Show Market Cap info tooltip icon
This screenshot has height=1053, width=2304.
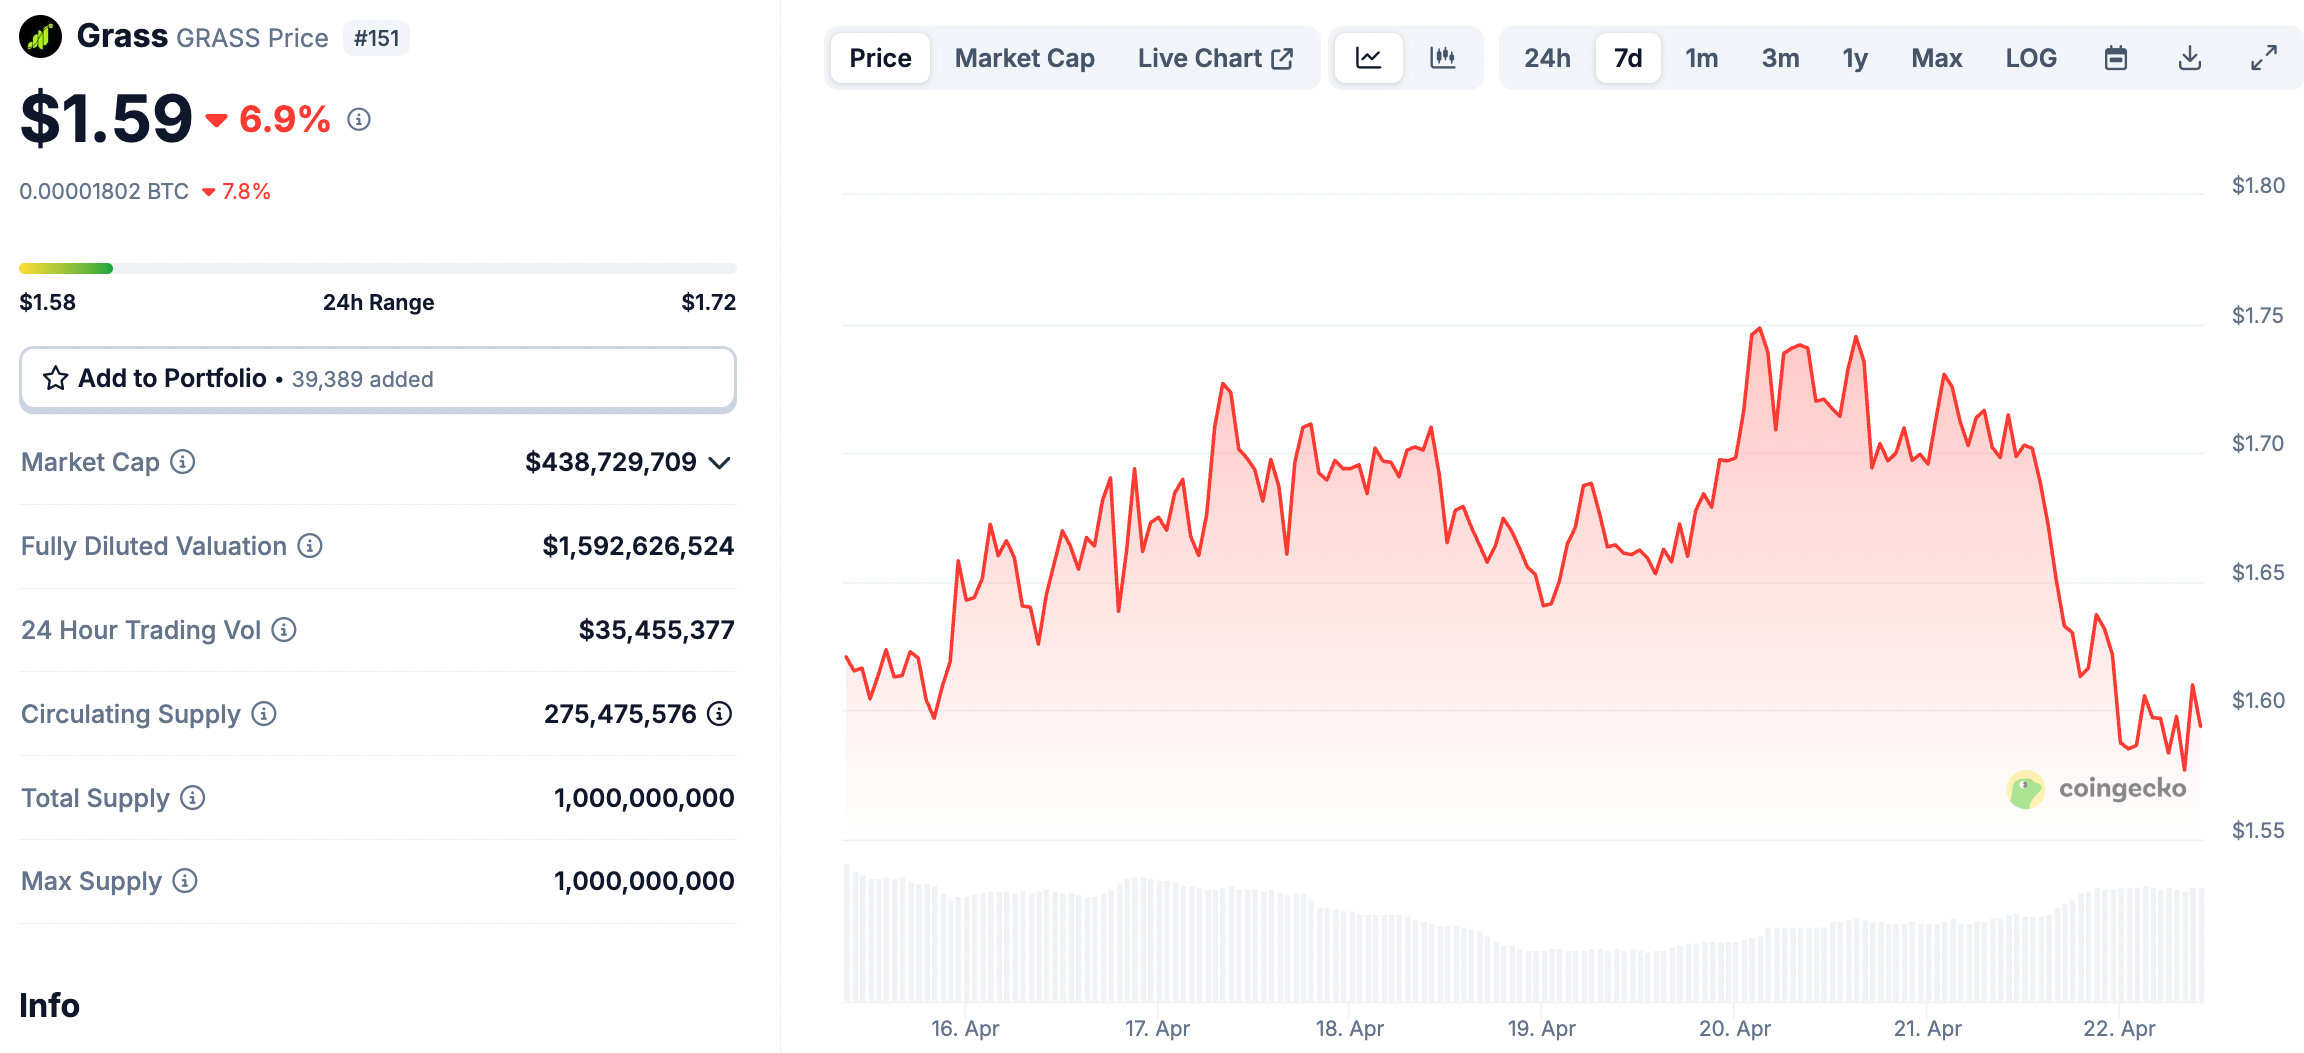pos(182,462)
